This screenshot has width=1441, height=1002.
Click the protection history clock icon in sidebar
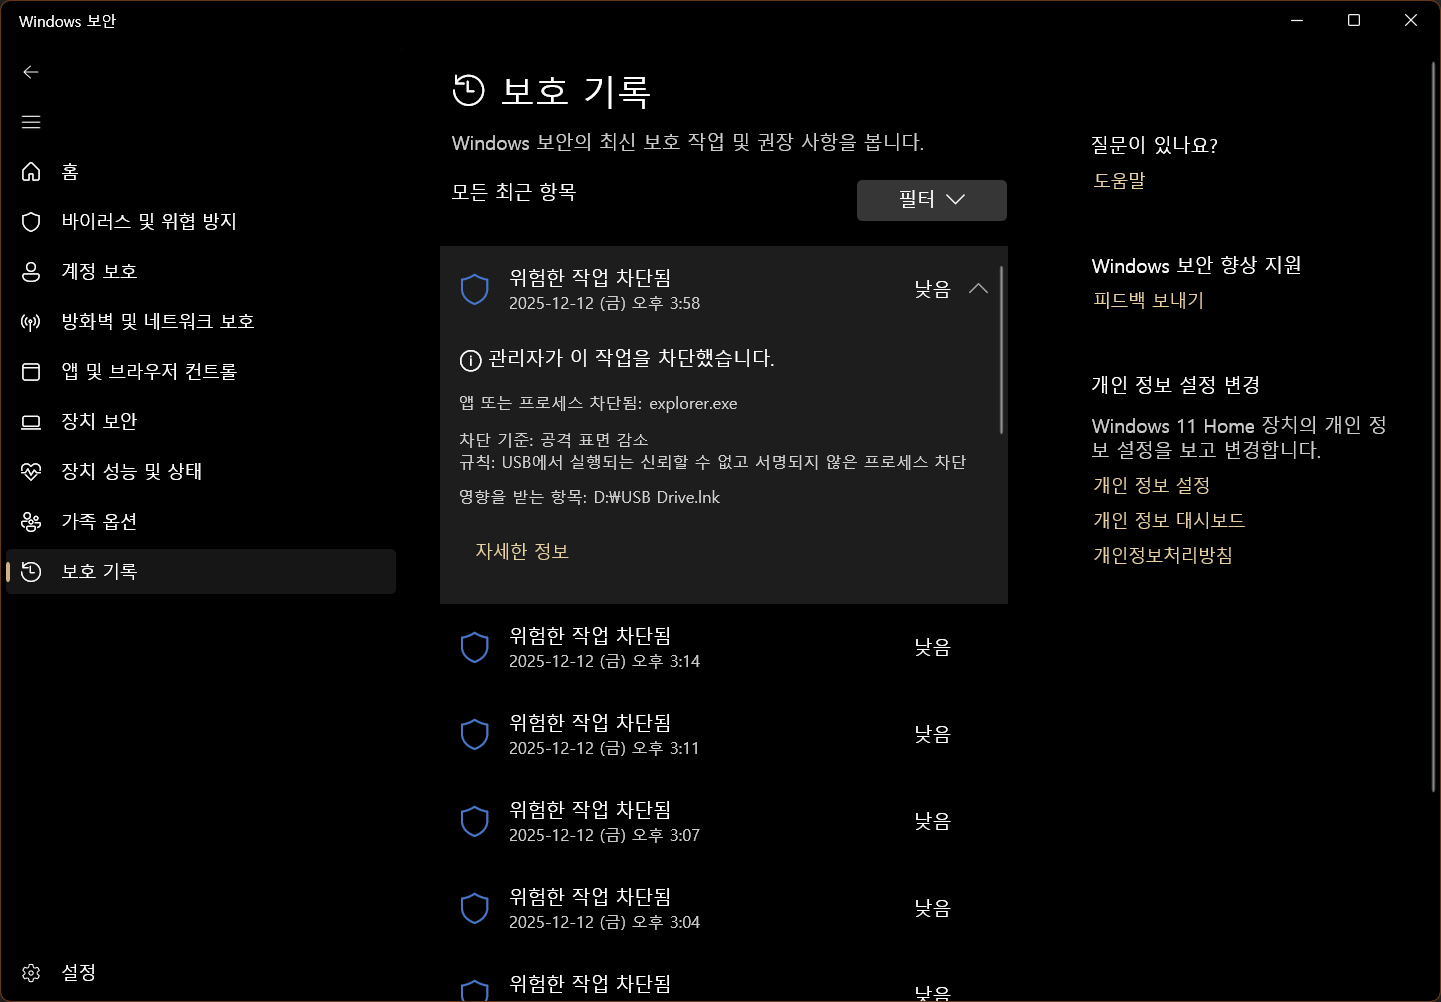coord(31,572)
